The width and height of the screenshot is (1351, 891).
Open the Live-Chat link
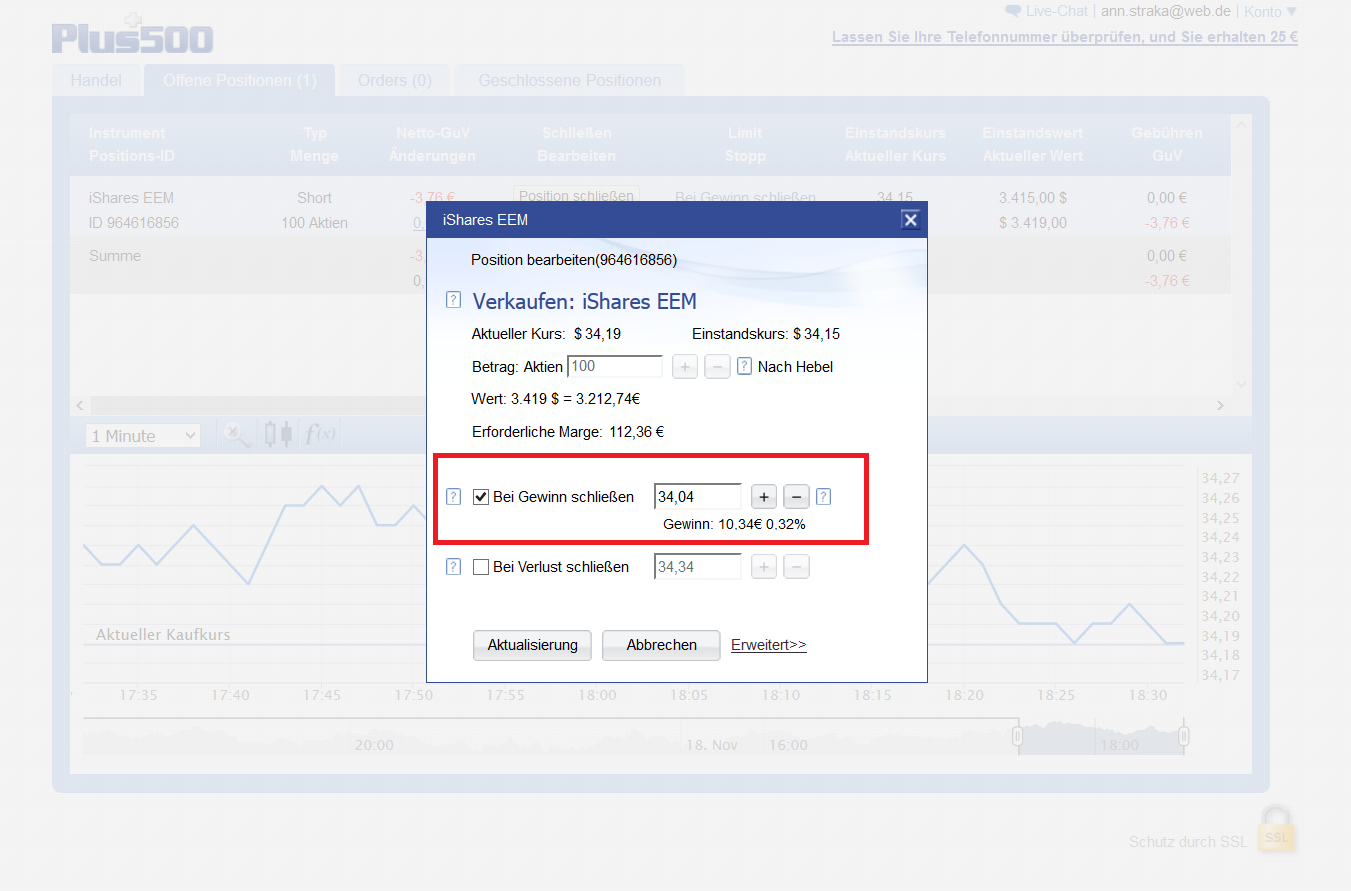tap(1047, 11)
